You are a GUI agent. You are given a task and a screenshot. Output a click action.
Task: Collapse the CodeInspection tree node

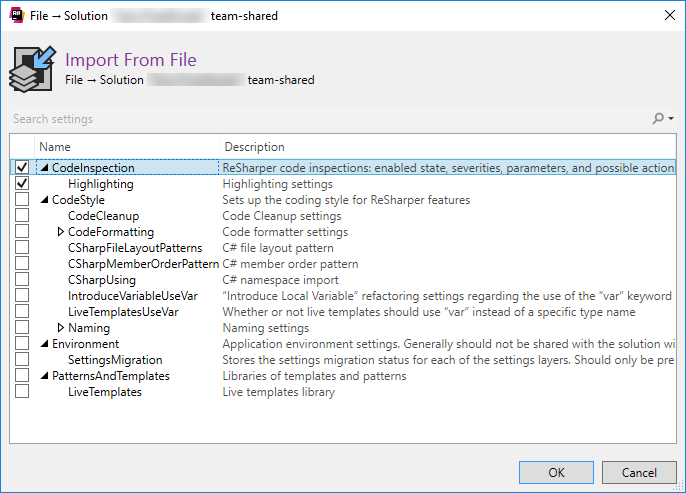coord(44,168)
